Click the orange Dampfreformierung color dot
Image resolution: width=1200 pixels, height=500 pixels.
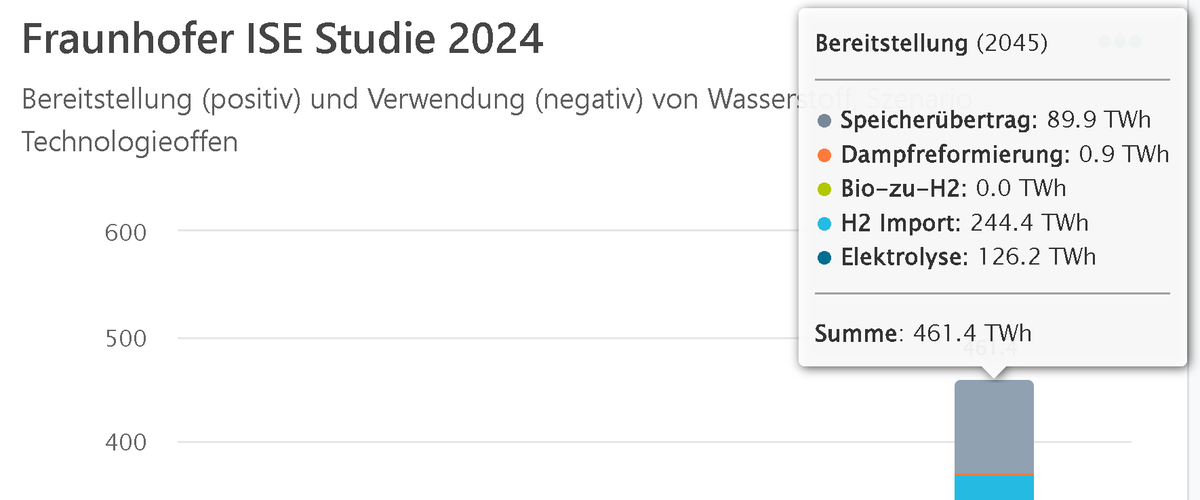tap(825, 155)
